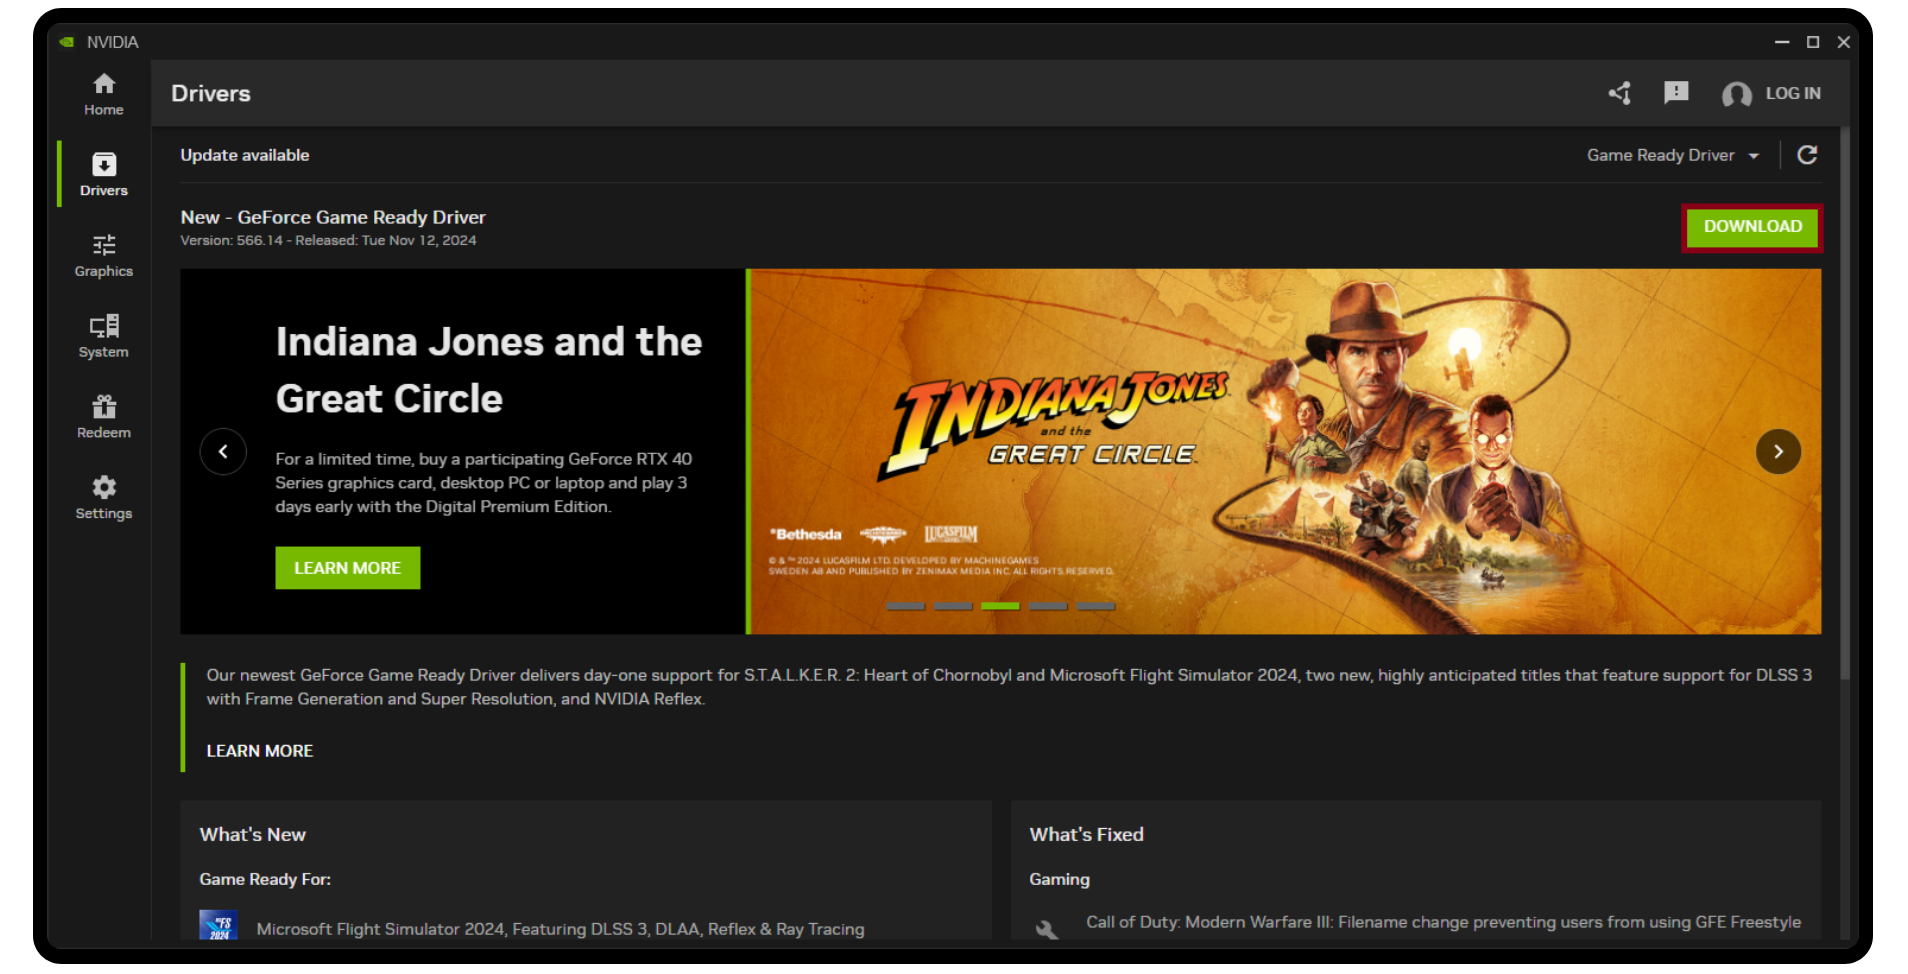Select the Drivers sidebar tab

(103, 175)
